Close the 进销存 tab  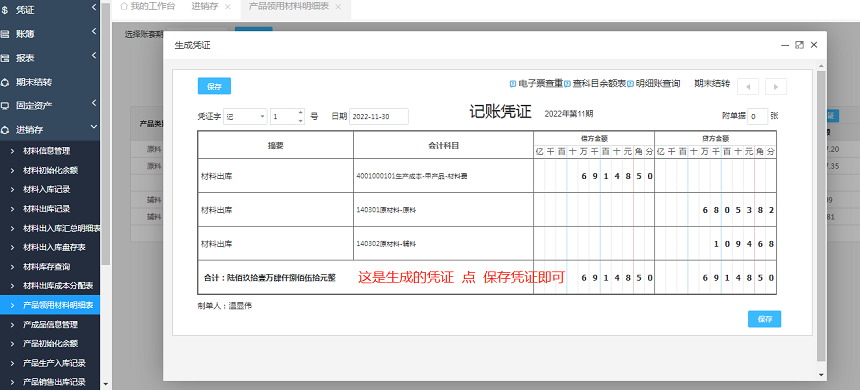click(x=228, y=7)
